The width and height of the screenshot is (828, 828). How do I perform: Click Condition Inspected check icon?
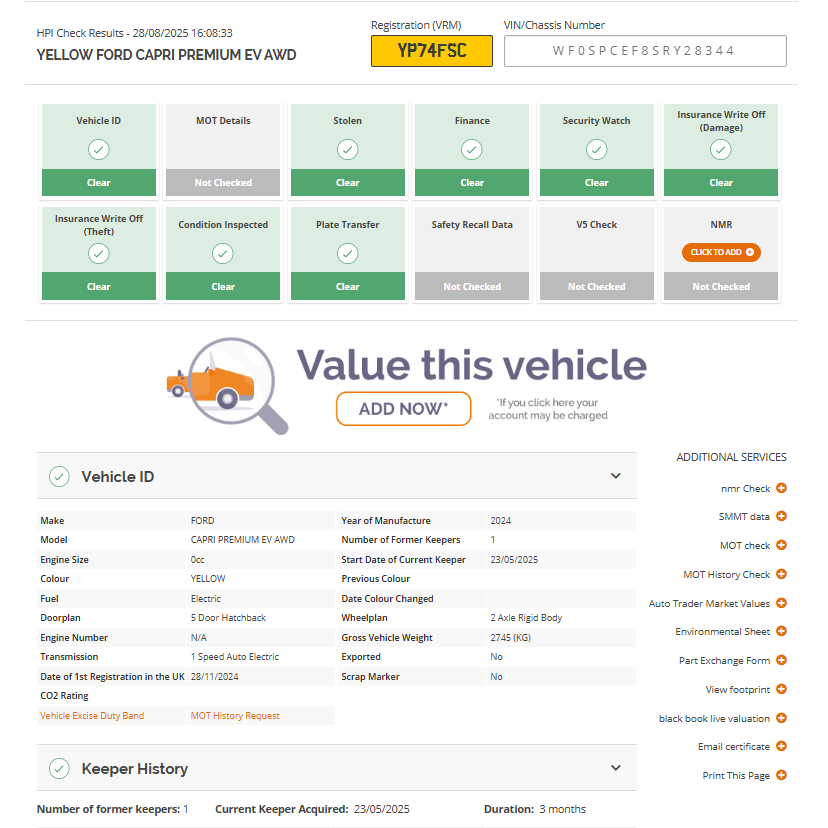(223, 253)
